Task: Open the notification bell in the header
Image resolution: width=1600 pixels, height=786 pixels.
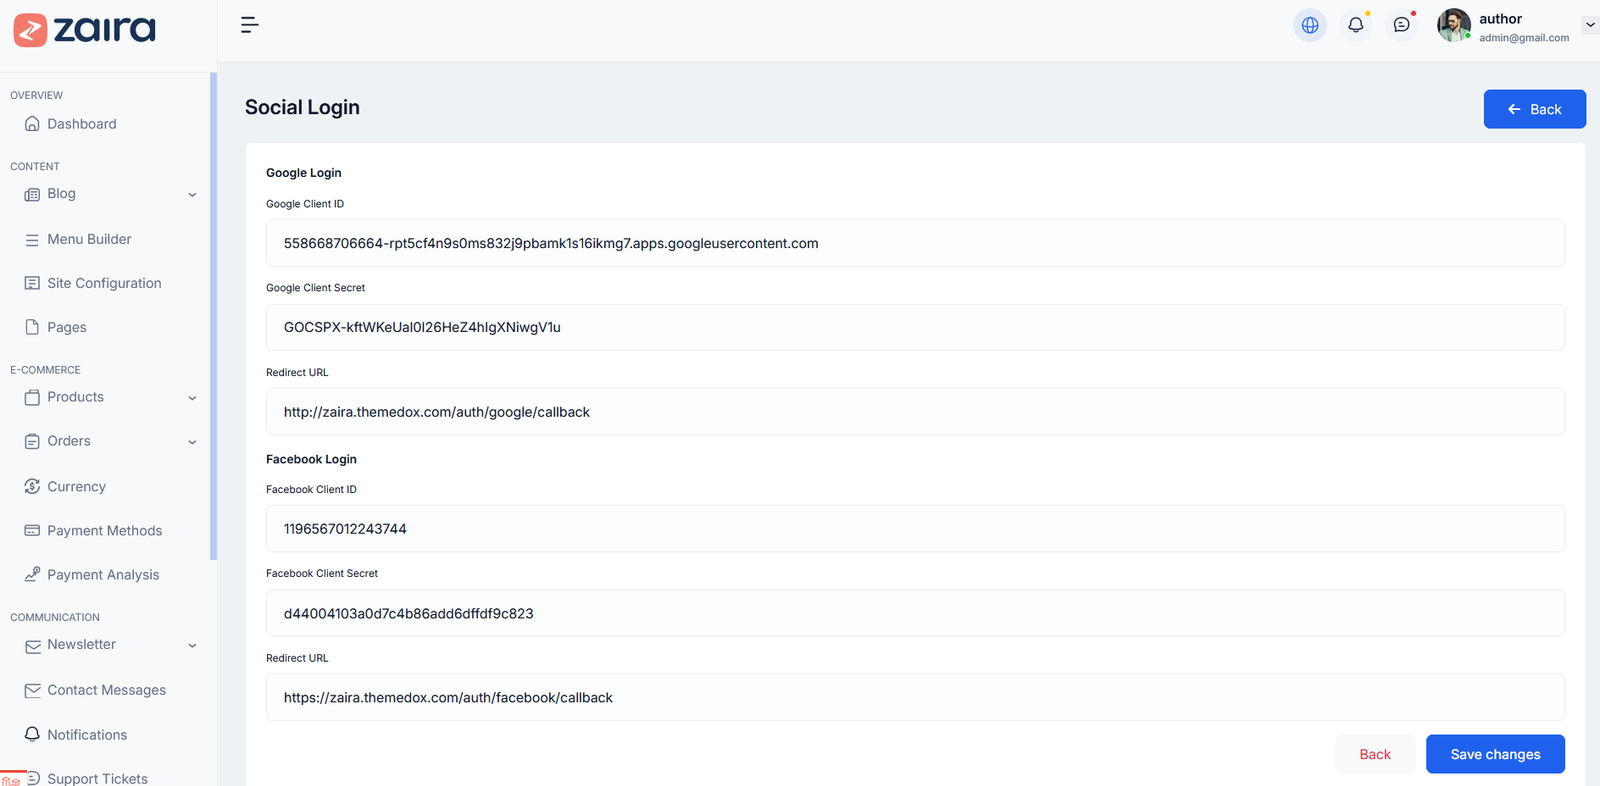Action: (x=1355, y=25)
